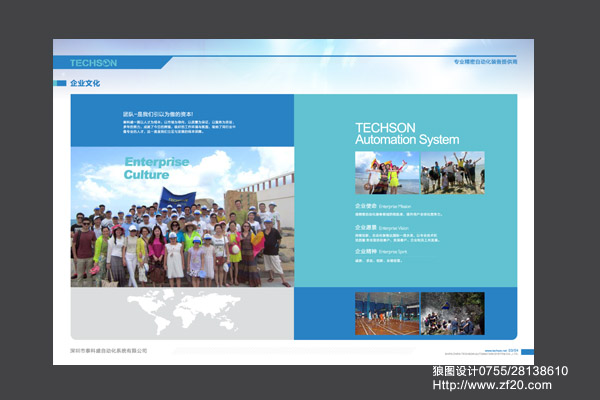Image resolution: width=600 pixels, height=400 pixels.
Task: Click the company name footer text
Action: [109, 351]
